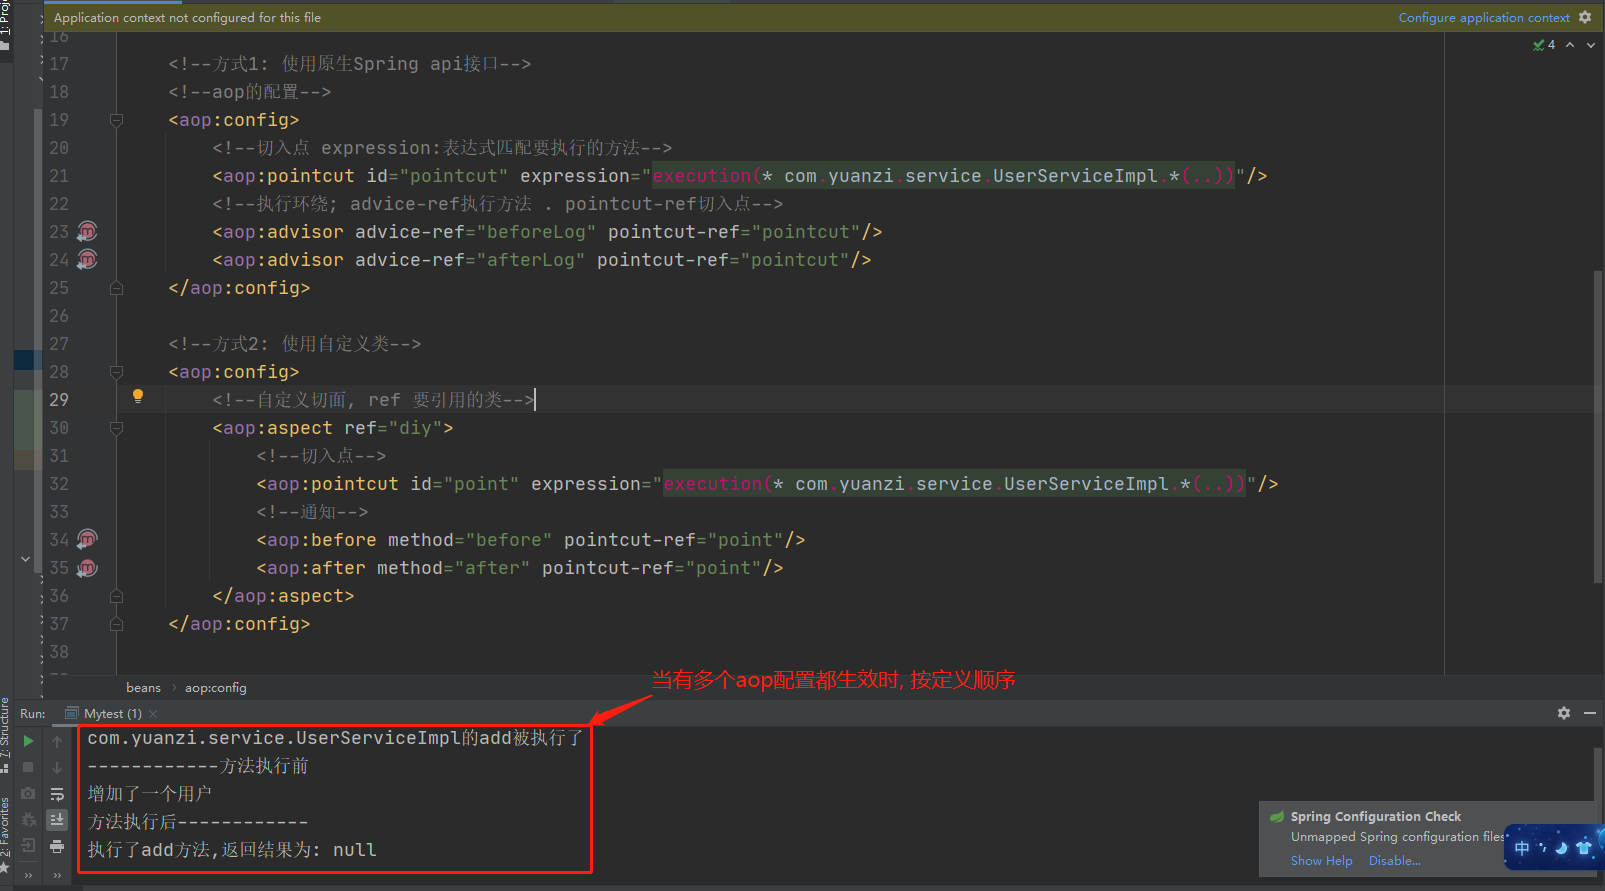This screenshot has height=891, width=1605.
Task: Click the ref="diy" attribute on line 30
Action: pos(392,428)
